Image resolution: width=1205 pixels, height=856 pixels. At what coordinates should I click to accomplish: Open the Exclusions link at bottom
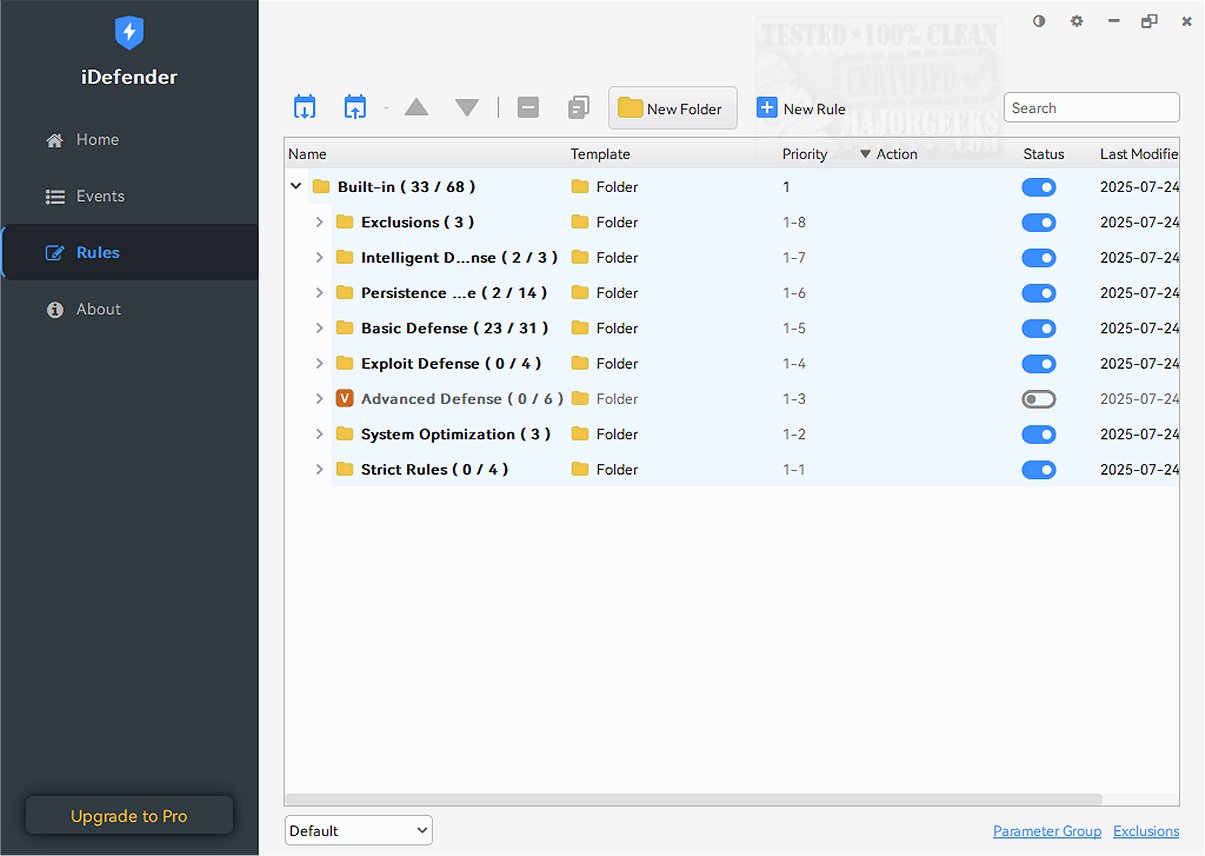click(x=1146, y=831)
